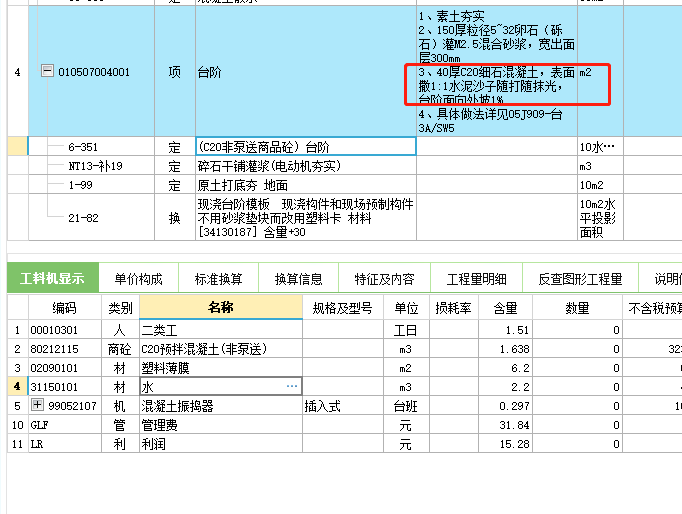This screenshot has height=514, width=682.
Task: Click the 碎石干铺灌浆(电动机夯实) cell
Action: pyautogui.click(x=306, y=166)
